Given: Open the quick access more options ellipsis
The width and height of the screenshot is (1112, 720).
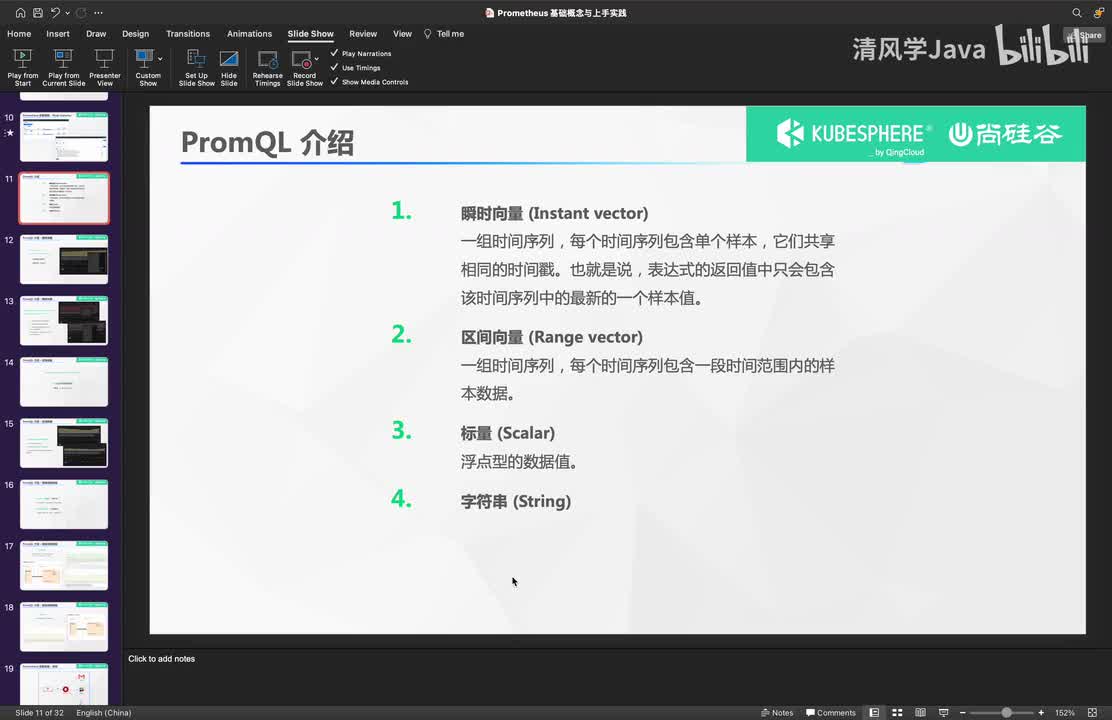Looking at the screenshot, I should click(x=99, y=13).
